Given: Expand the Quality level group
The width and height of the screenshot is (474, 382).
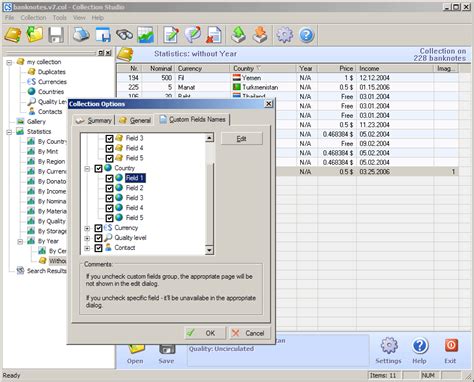Looking at the screenshot, I should click(x=87, y=239).
